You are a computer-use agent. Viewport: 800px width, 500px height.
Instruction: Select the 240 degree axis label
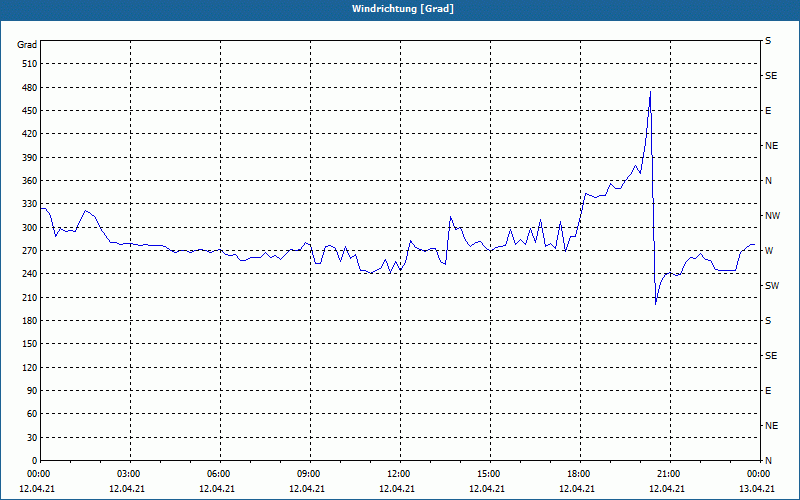pos(30,274)
